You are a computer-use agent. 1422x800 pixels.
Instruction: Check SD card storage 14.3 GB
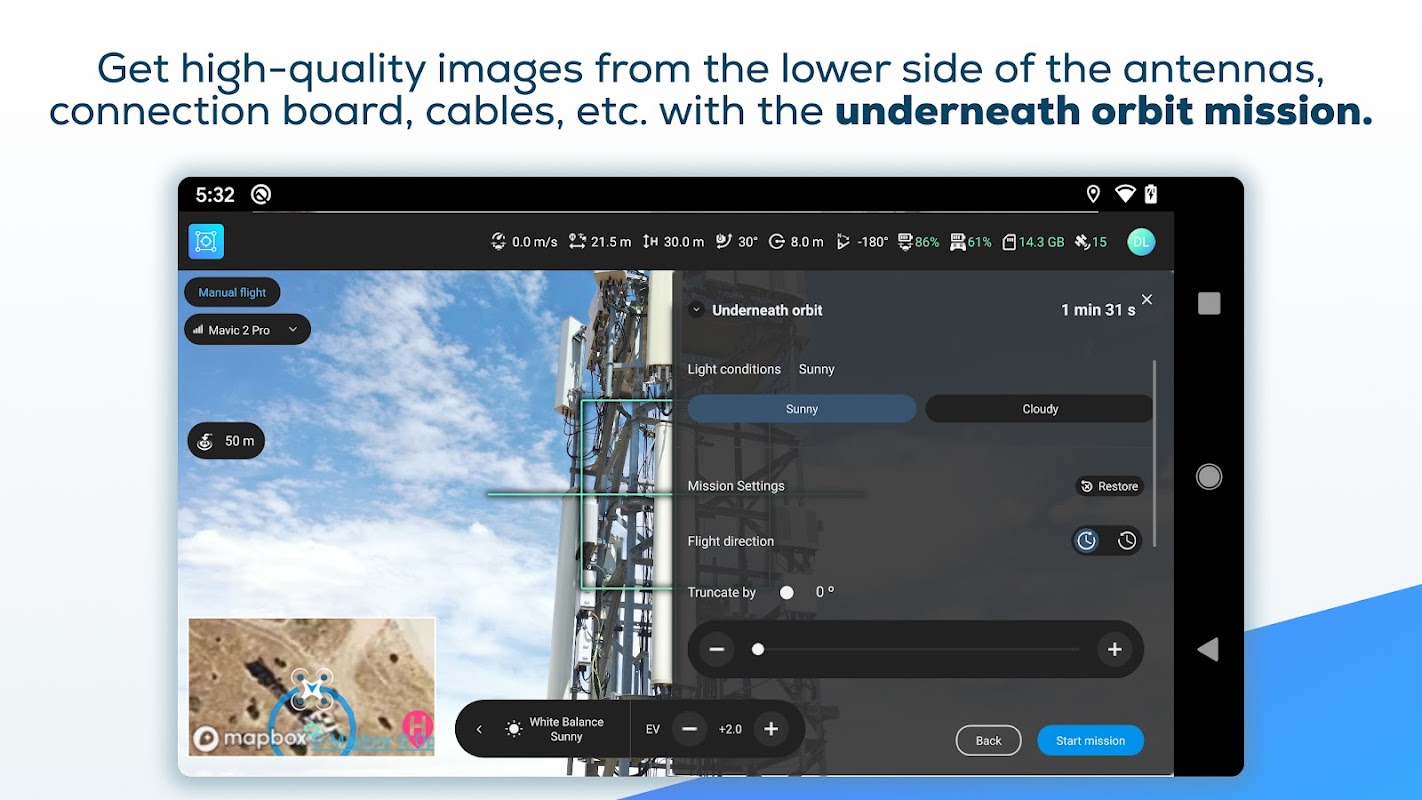[x=1033, y=242]
